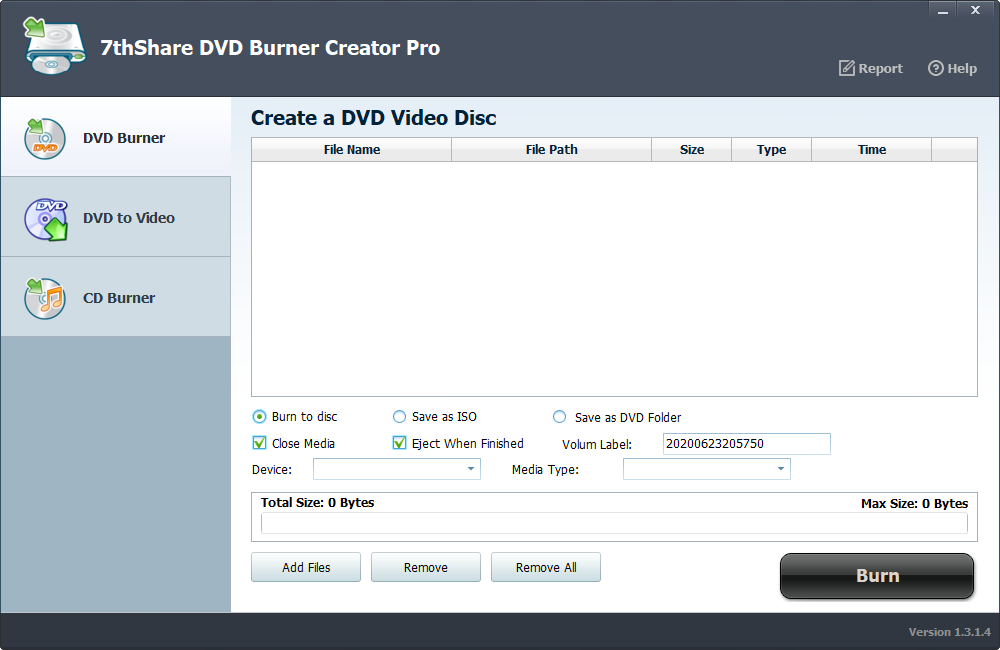
Task: Sort by Size column header
Action: pyautogui.click(x=691, y=149)
